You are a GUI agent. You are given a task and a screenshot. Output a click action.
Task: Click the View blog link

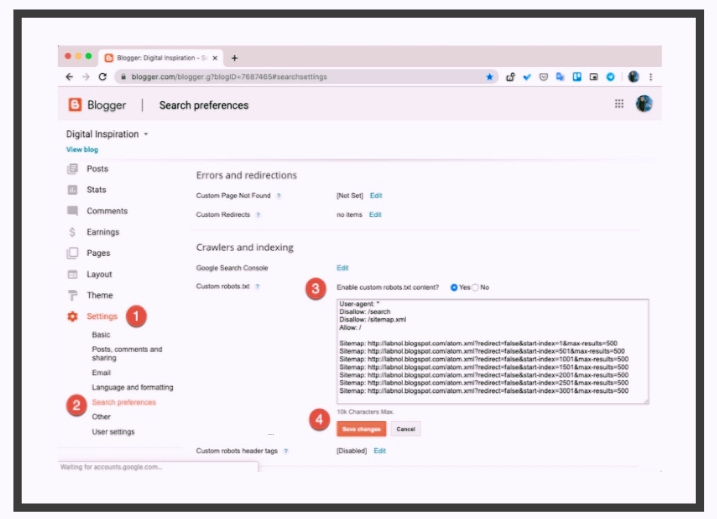click(82, 150)
